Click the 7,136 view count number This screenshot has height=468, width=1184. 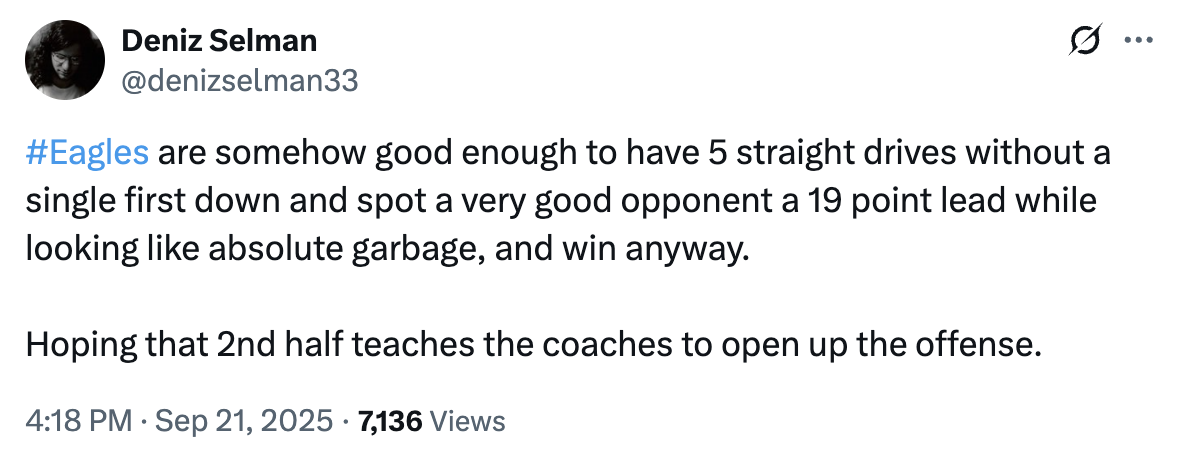point(390,421)
